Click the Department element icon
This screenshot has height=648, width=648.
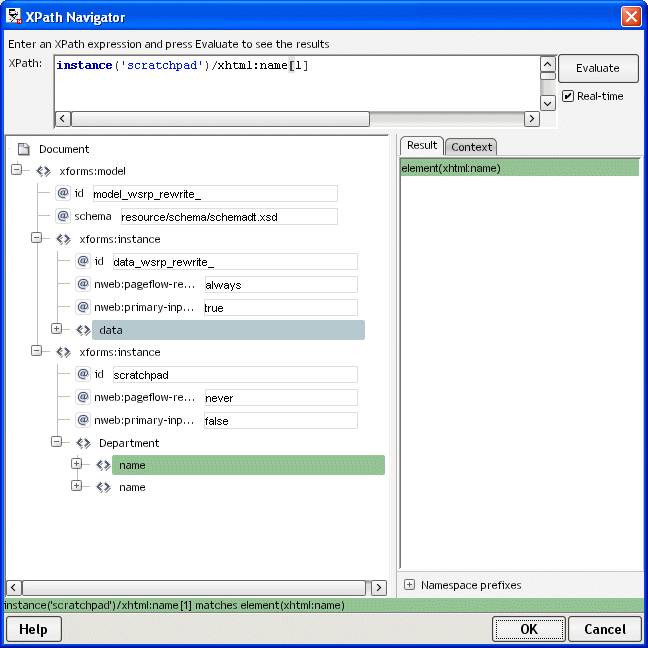[x=83, y=443]
